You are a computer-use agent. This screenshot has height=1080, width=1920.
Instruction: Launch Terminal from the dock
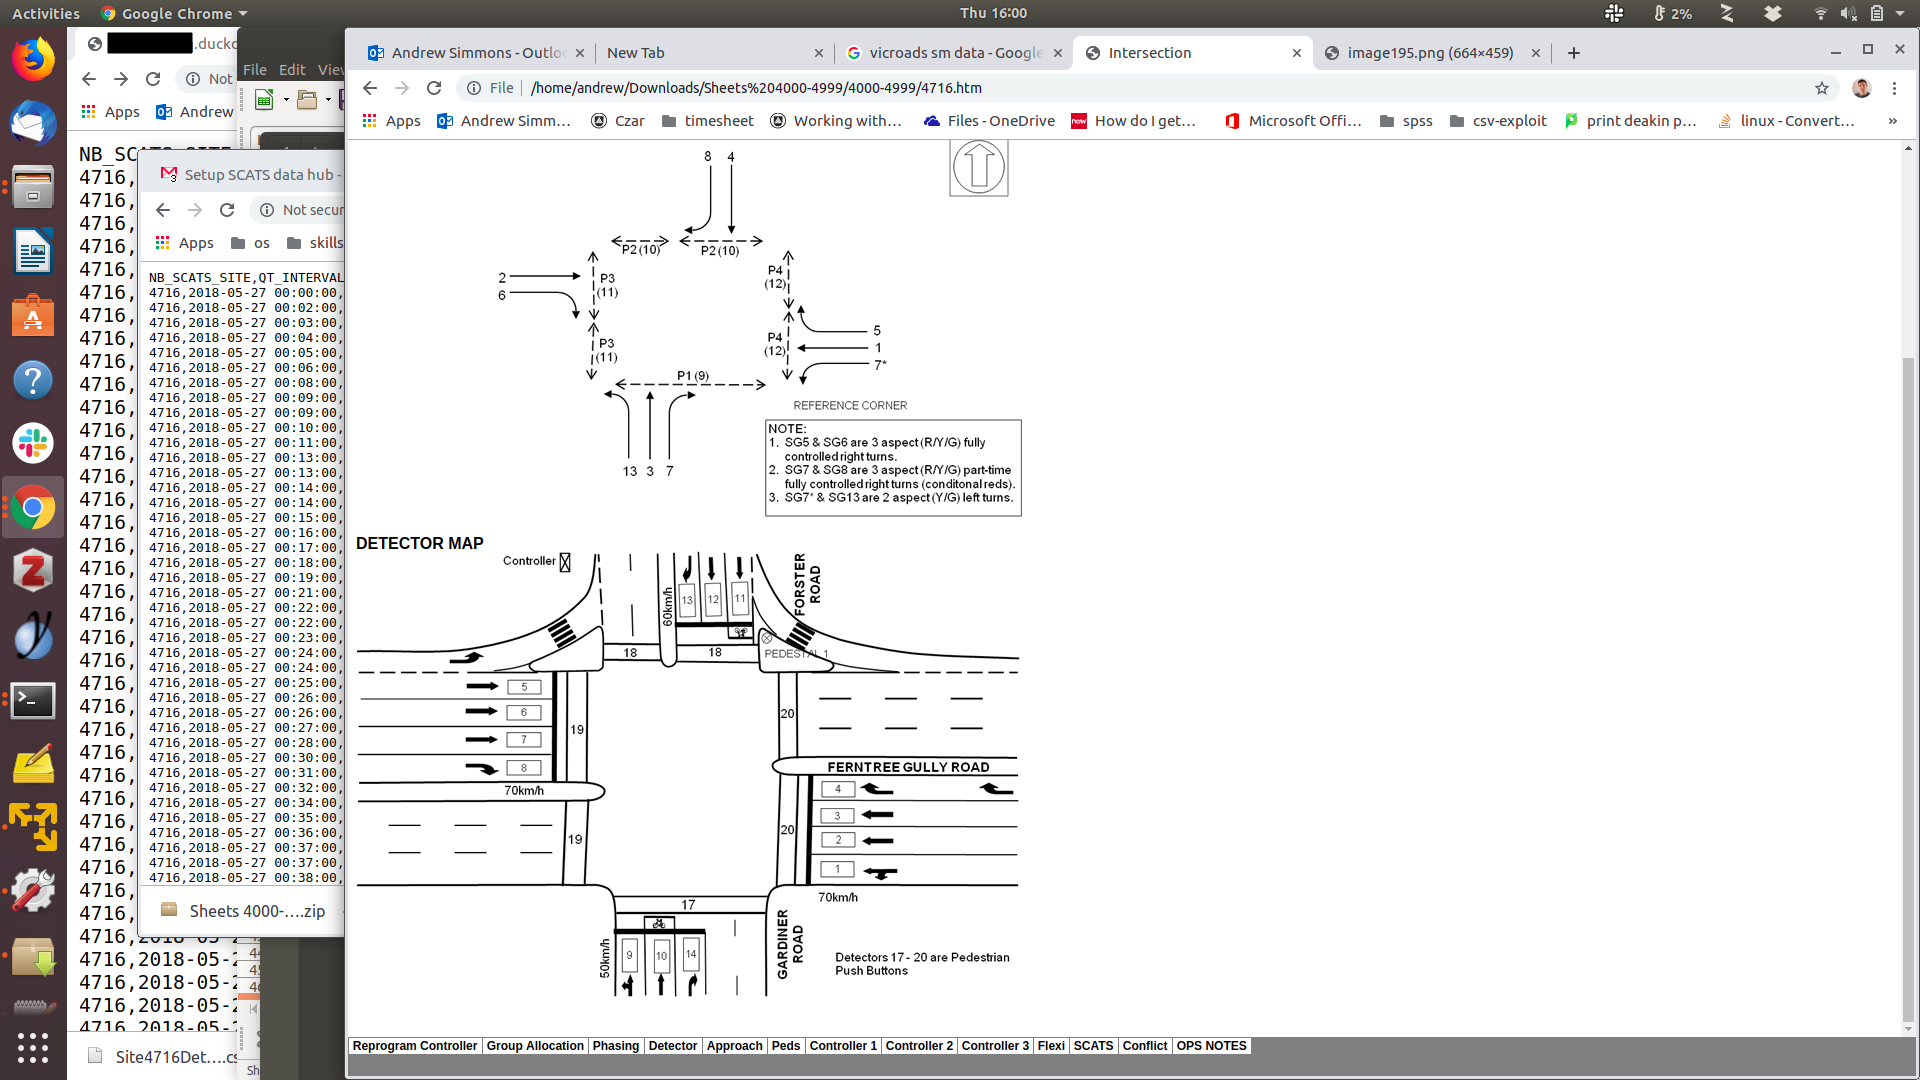[x=33, y=700]
